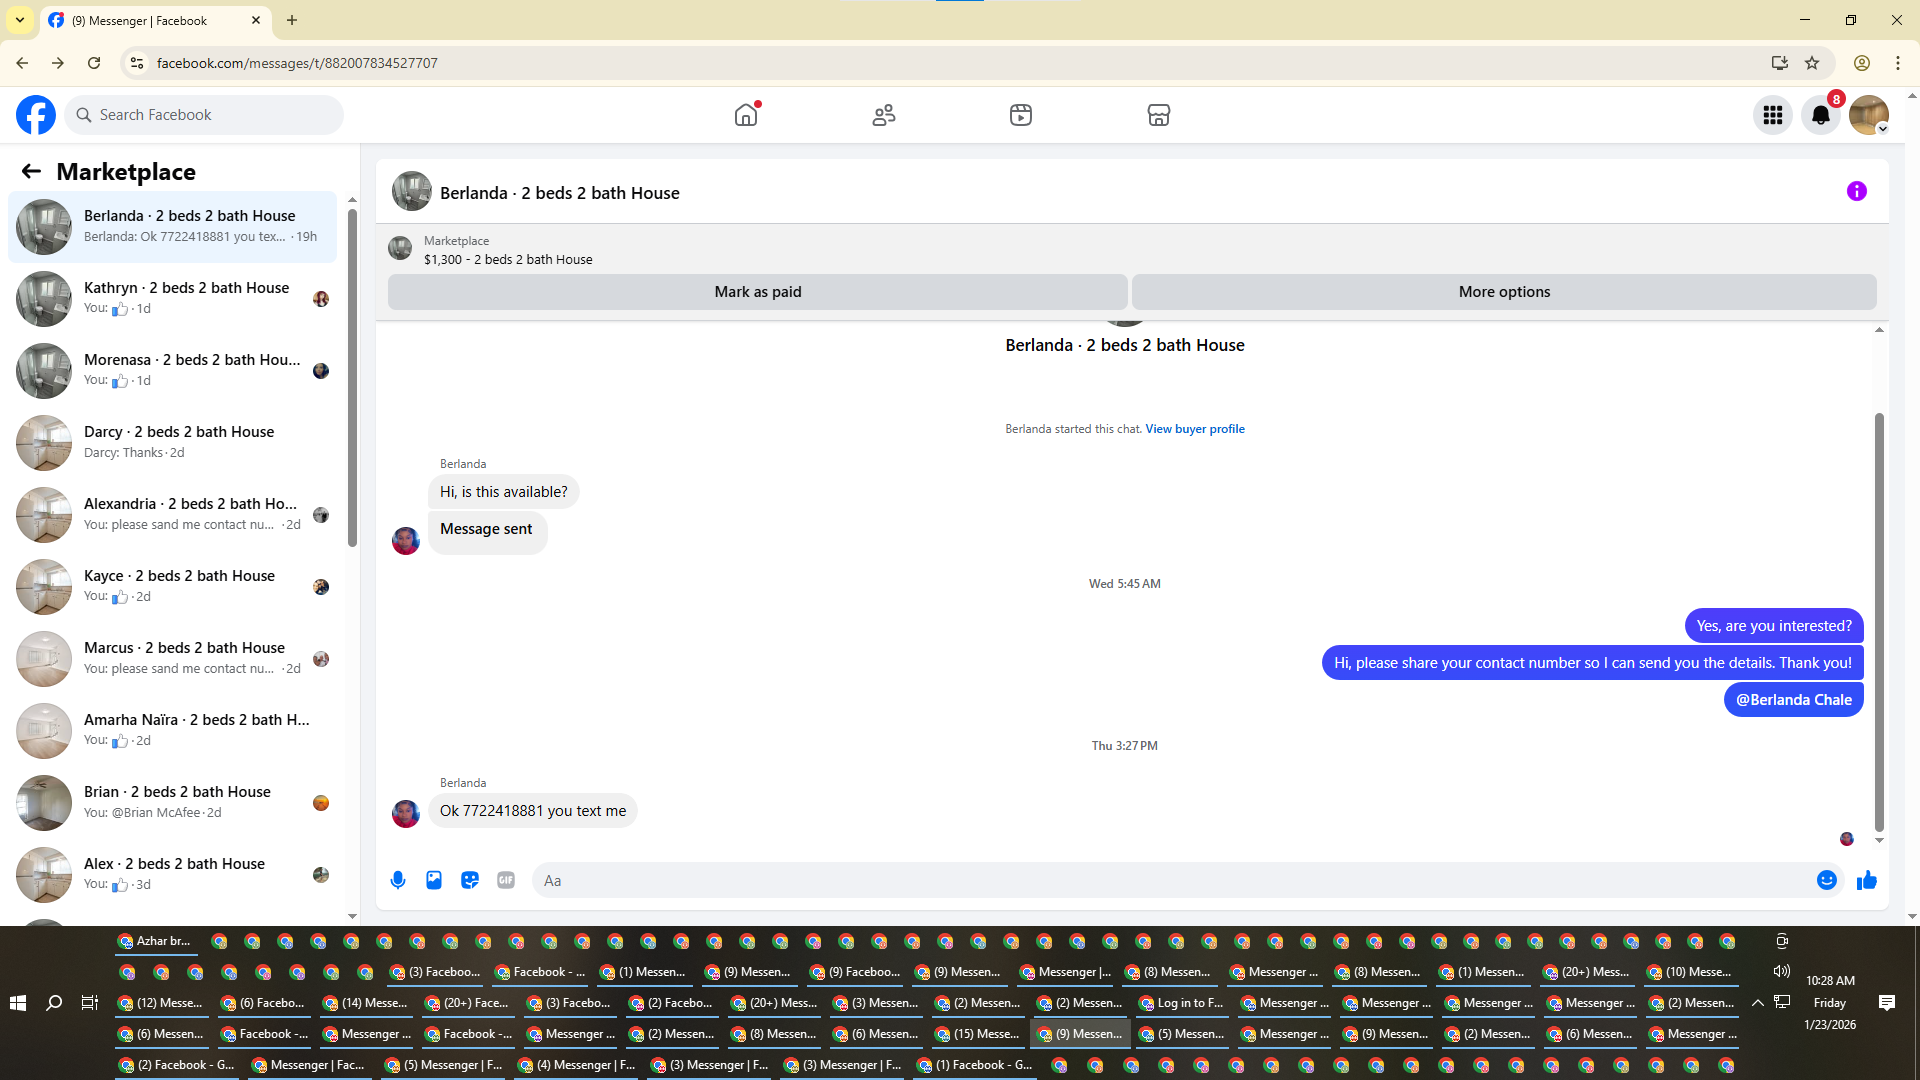Open the Facebook apps grid menu
This screenshot has width=1920, height=1080.
pos(1773,115)
